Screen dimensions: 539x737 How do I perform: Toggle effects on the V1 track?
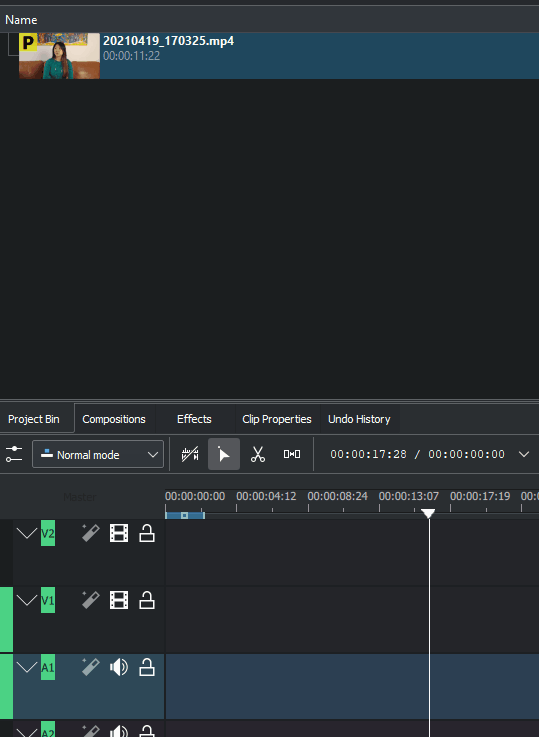pos(91,600)
